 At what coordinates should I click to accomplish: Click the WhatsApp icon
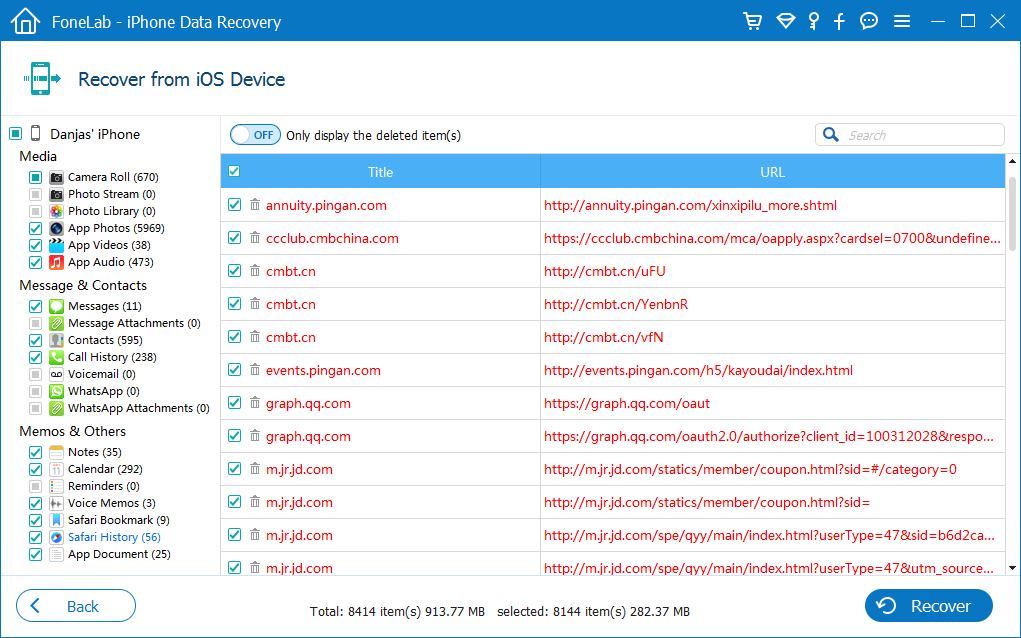[x=57, y=391]
